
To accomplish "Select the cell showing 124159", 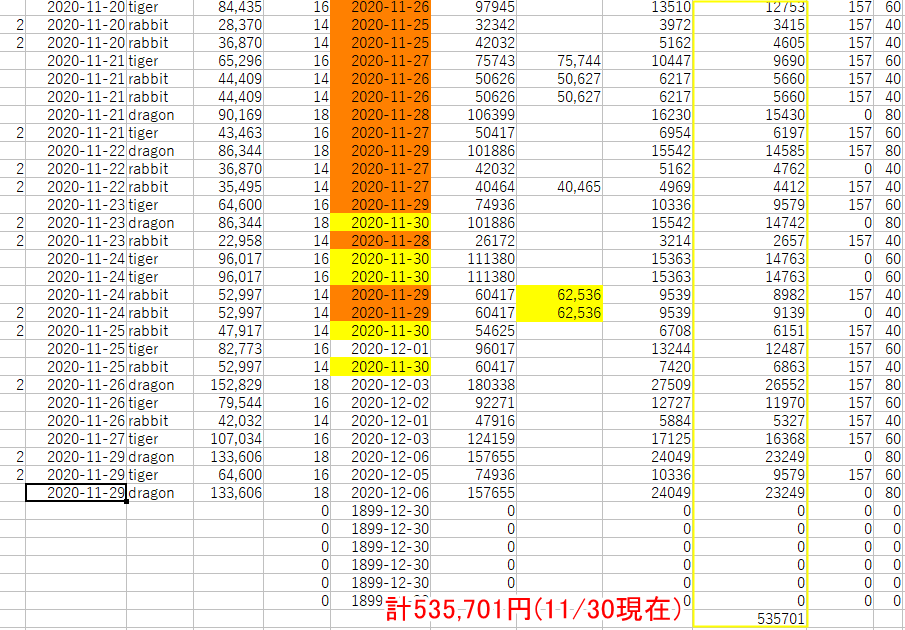I will (x=473, y=439).
